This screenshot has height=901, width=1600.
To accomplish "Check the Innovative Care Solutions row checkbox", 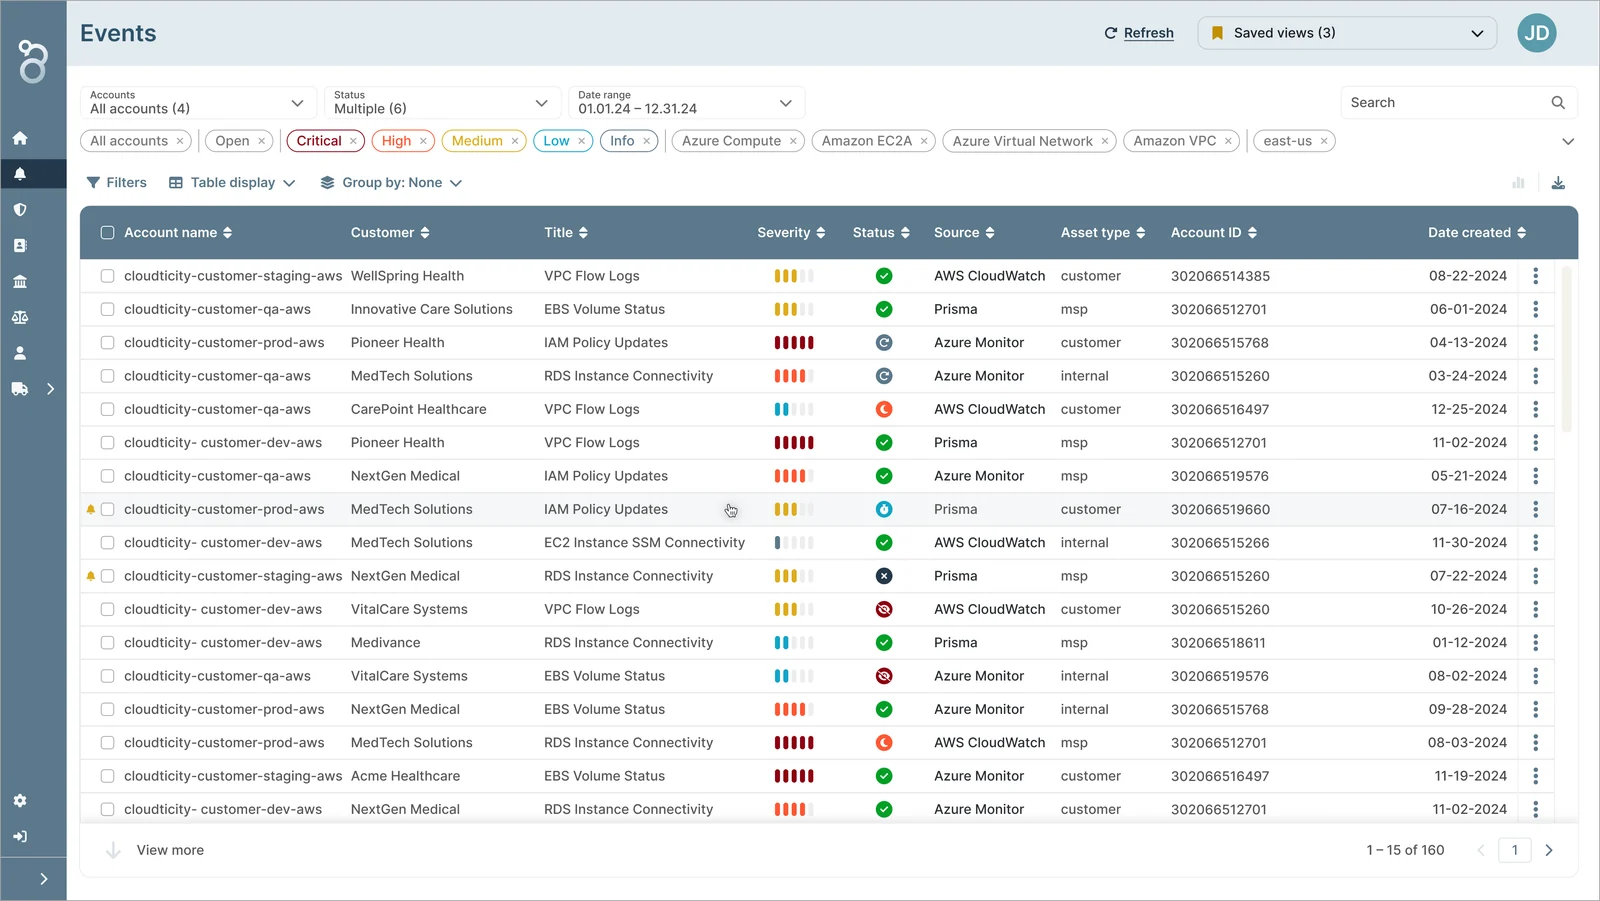I will coord(107,309).
